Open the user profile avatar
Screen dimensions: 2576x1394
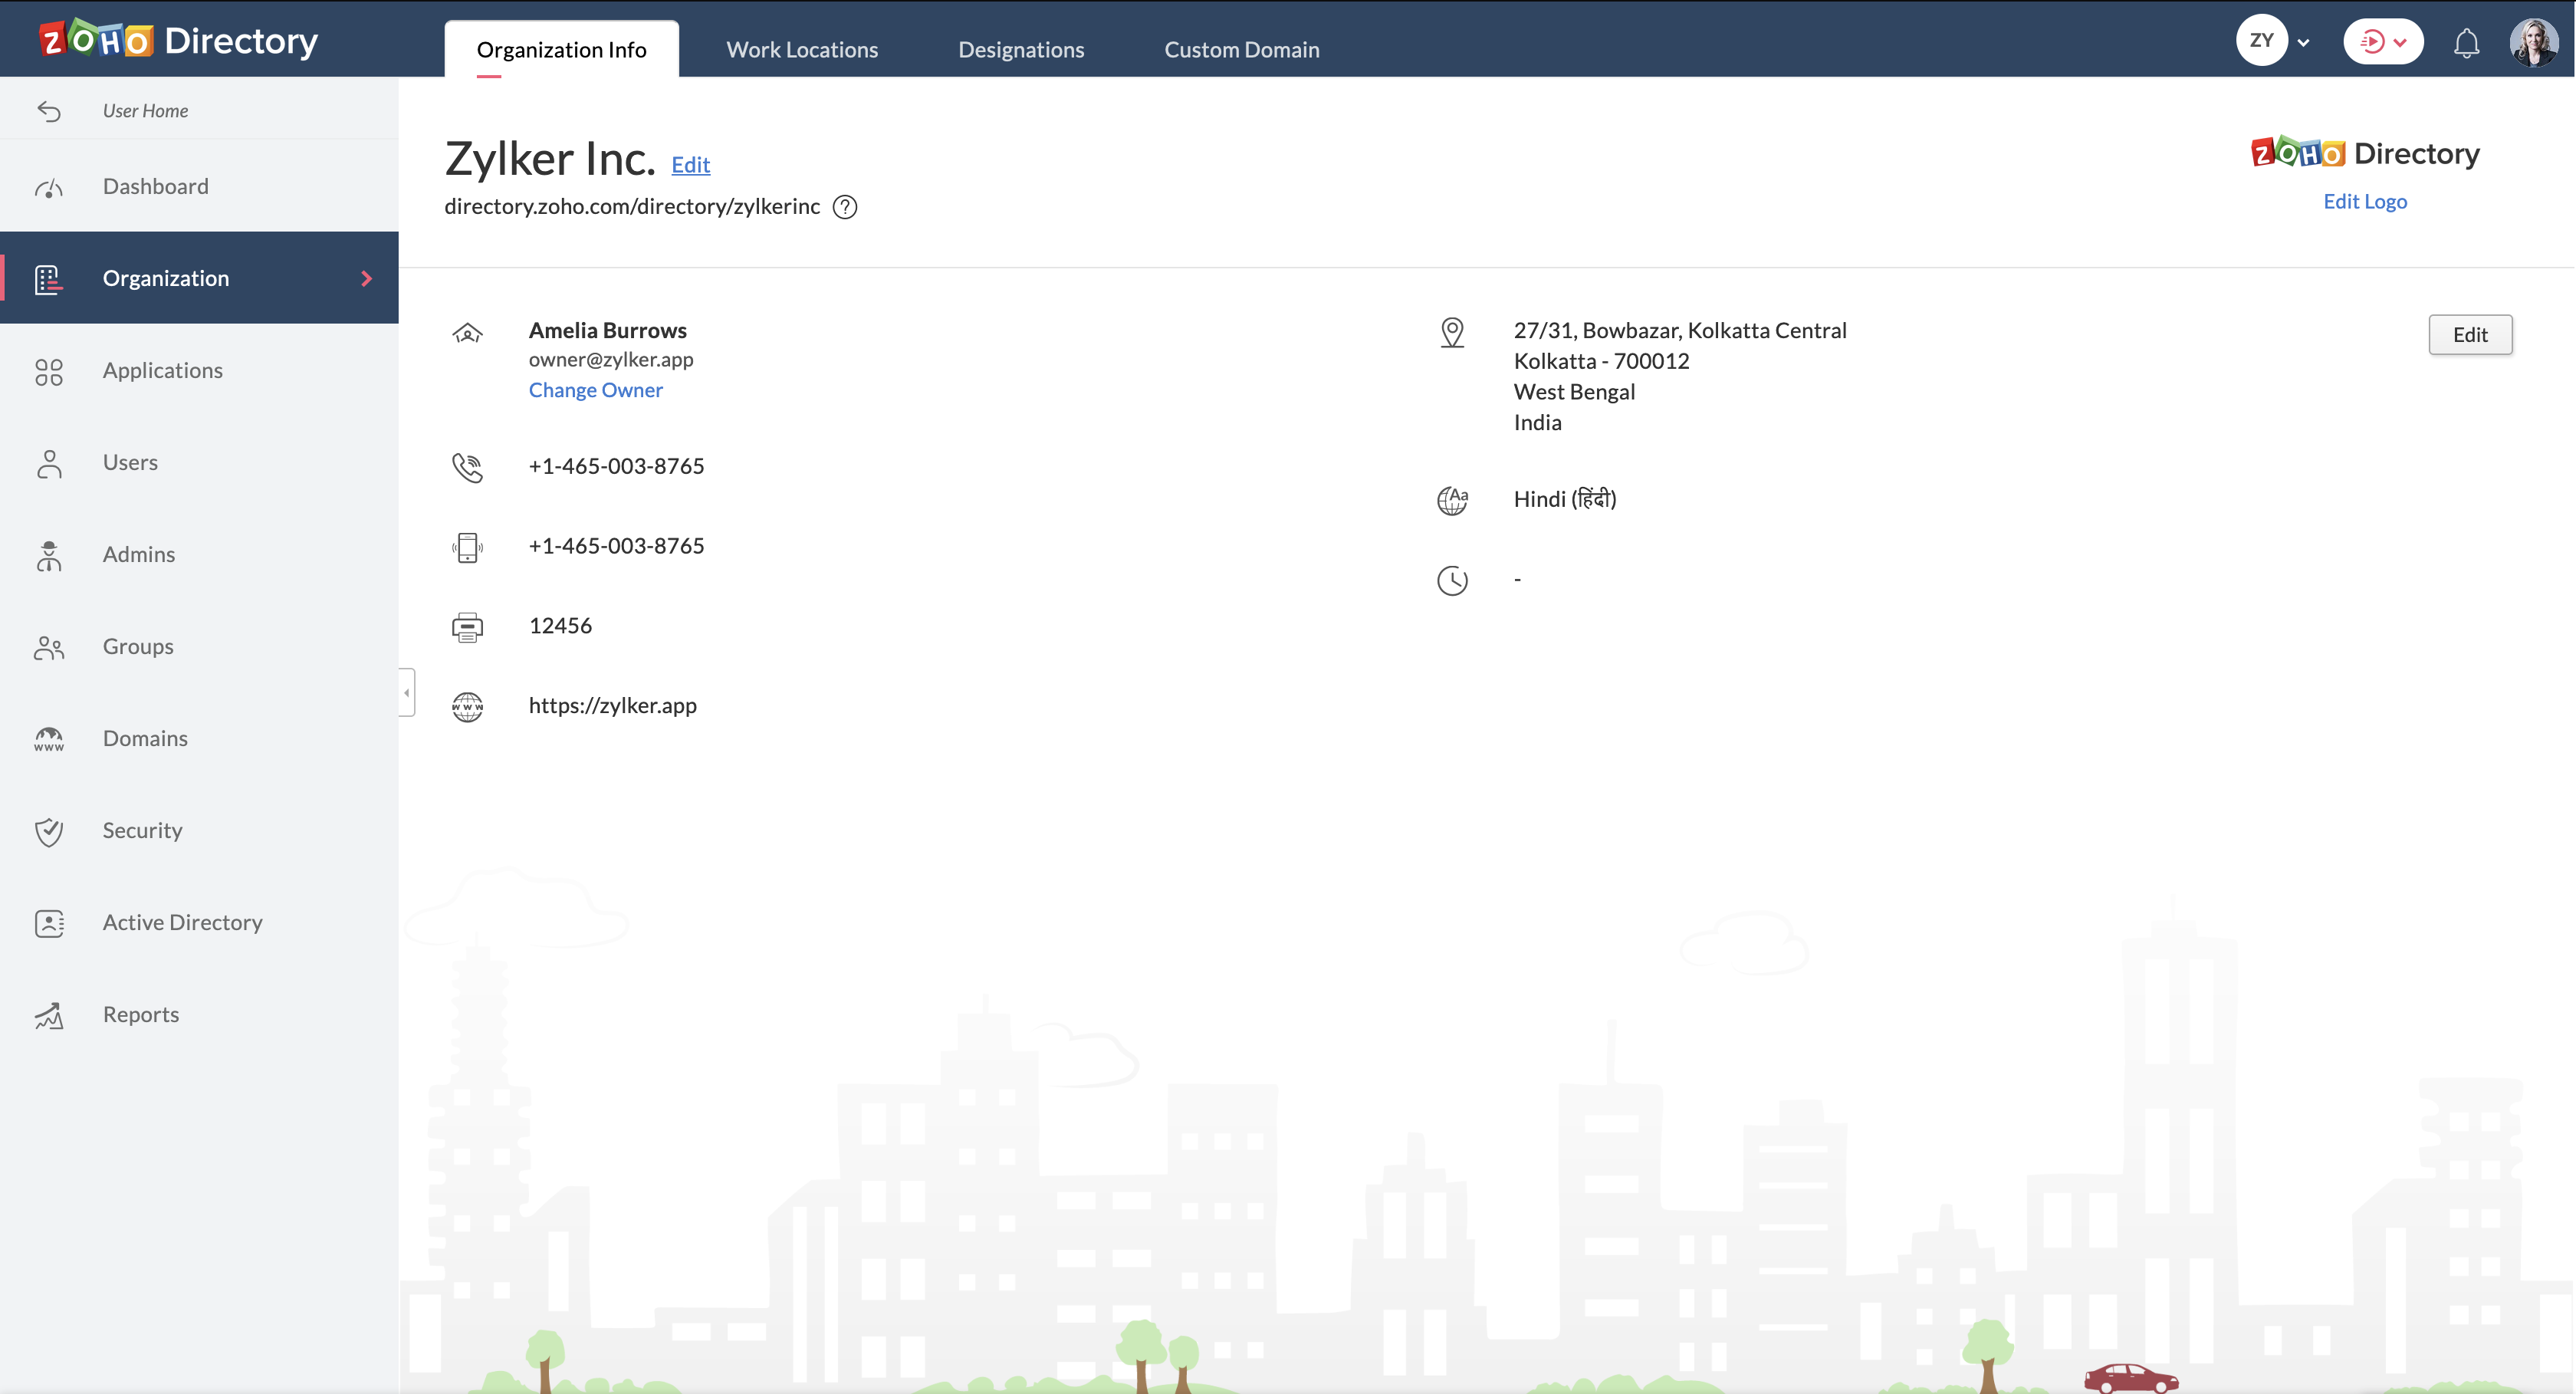2533,42
